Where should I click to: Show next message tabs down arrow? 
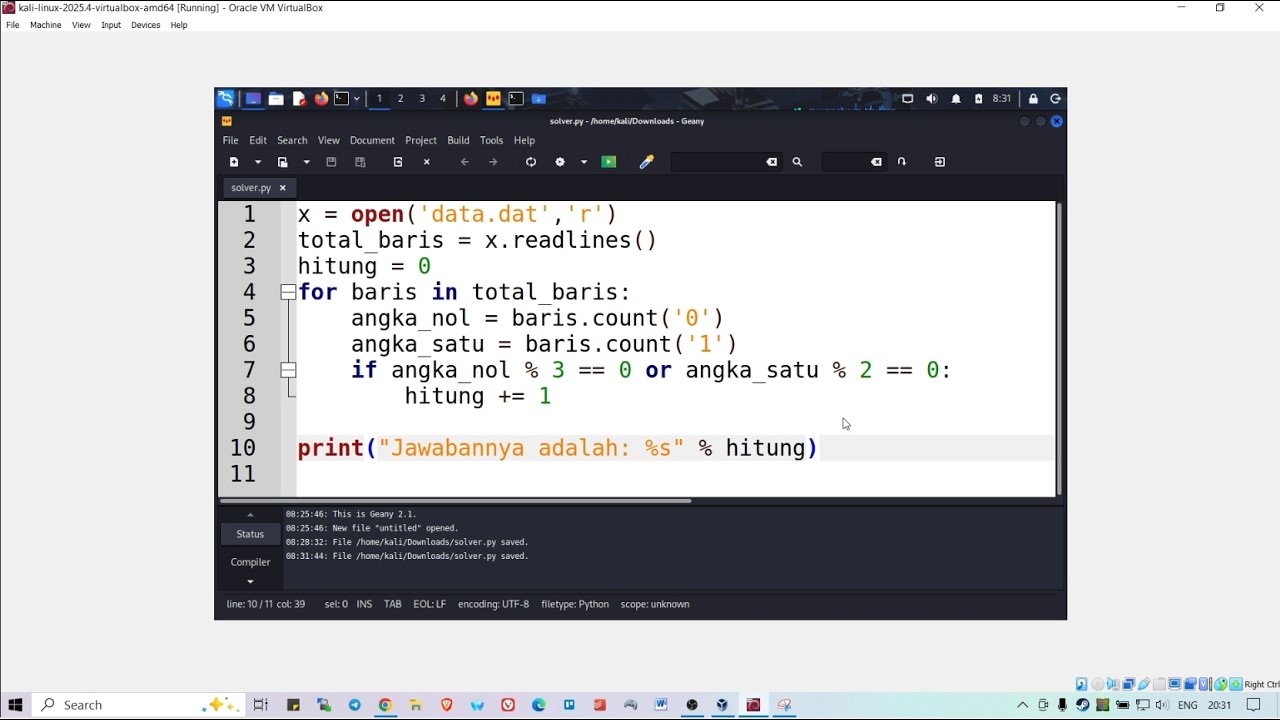tap(250, 581)
